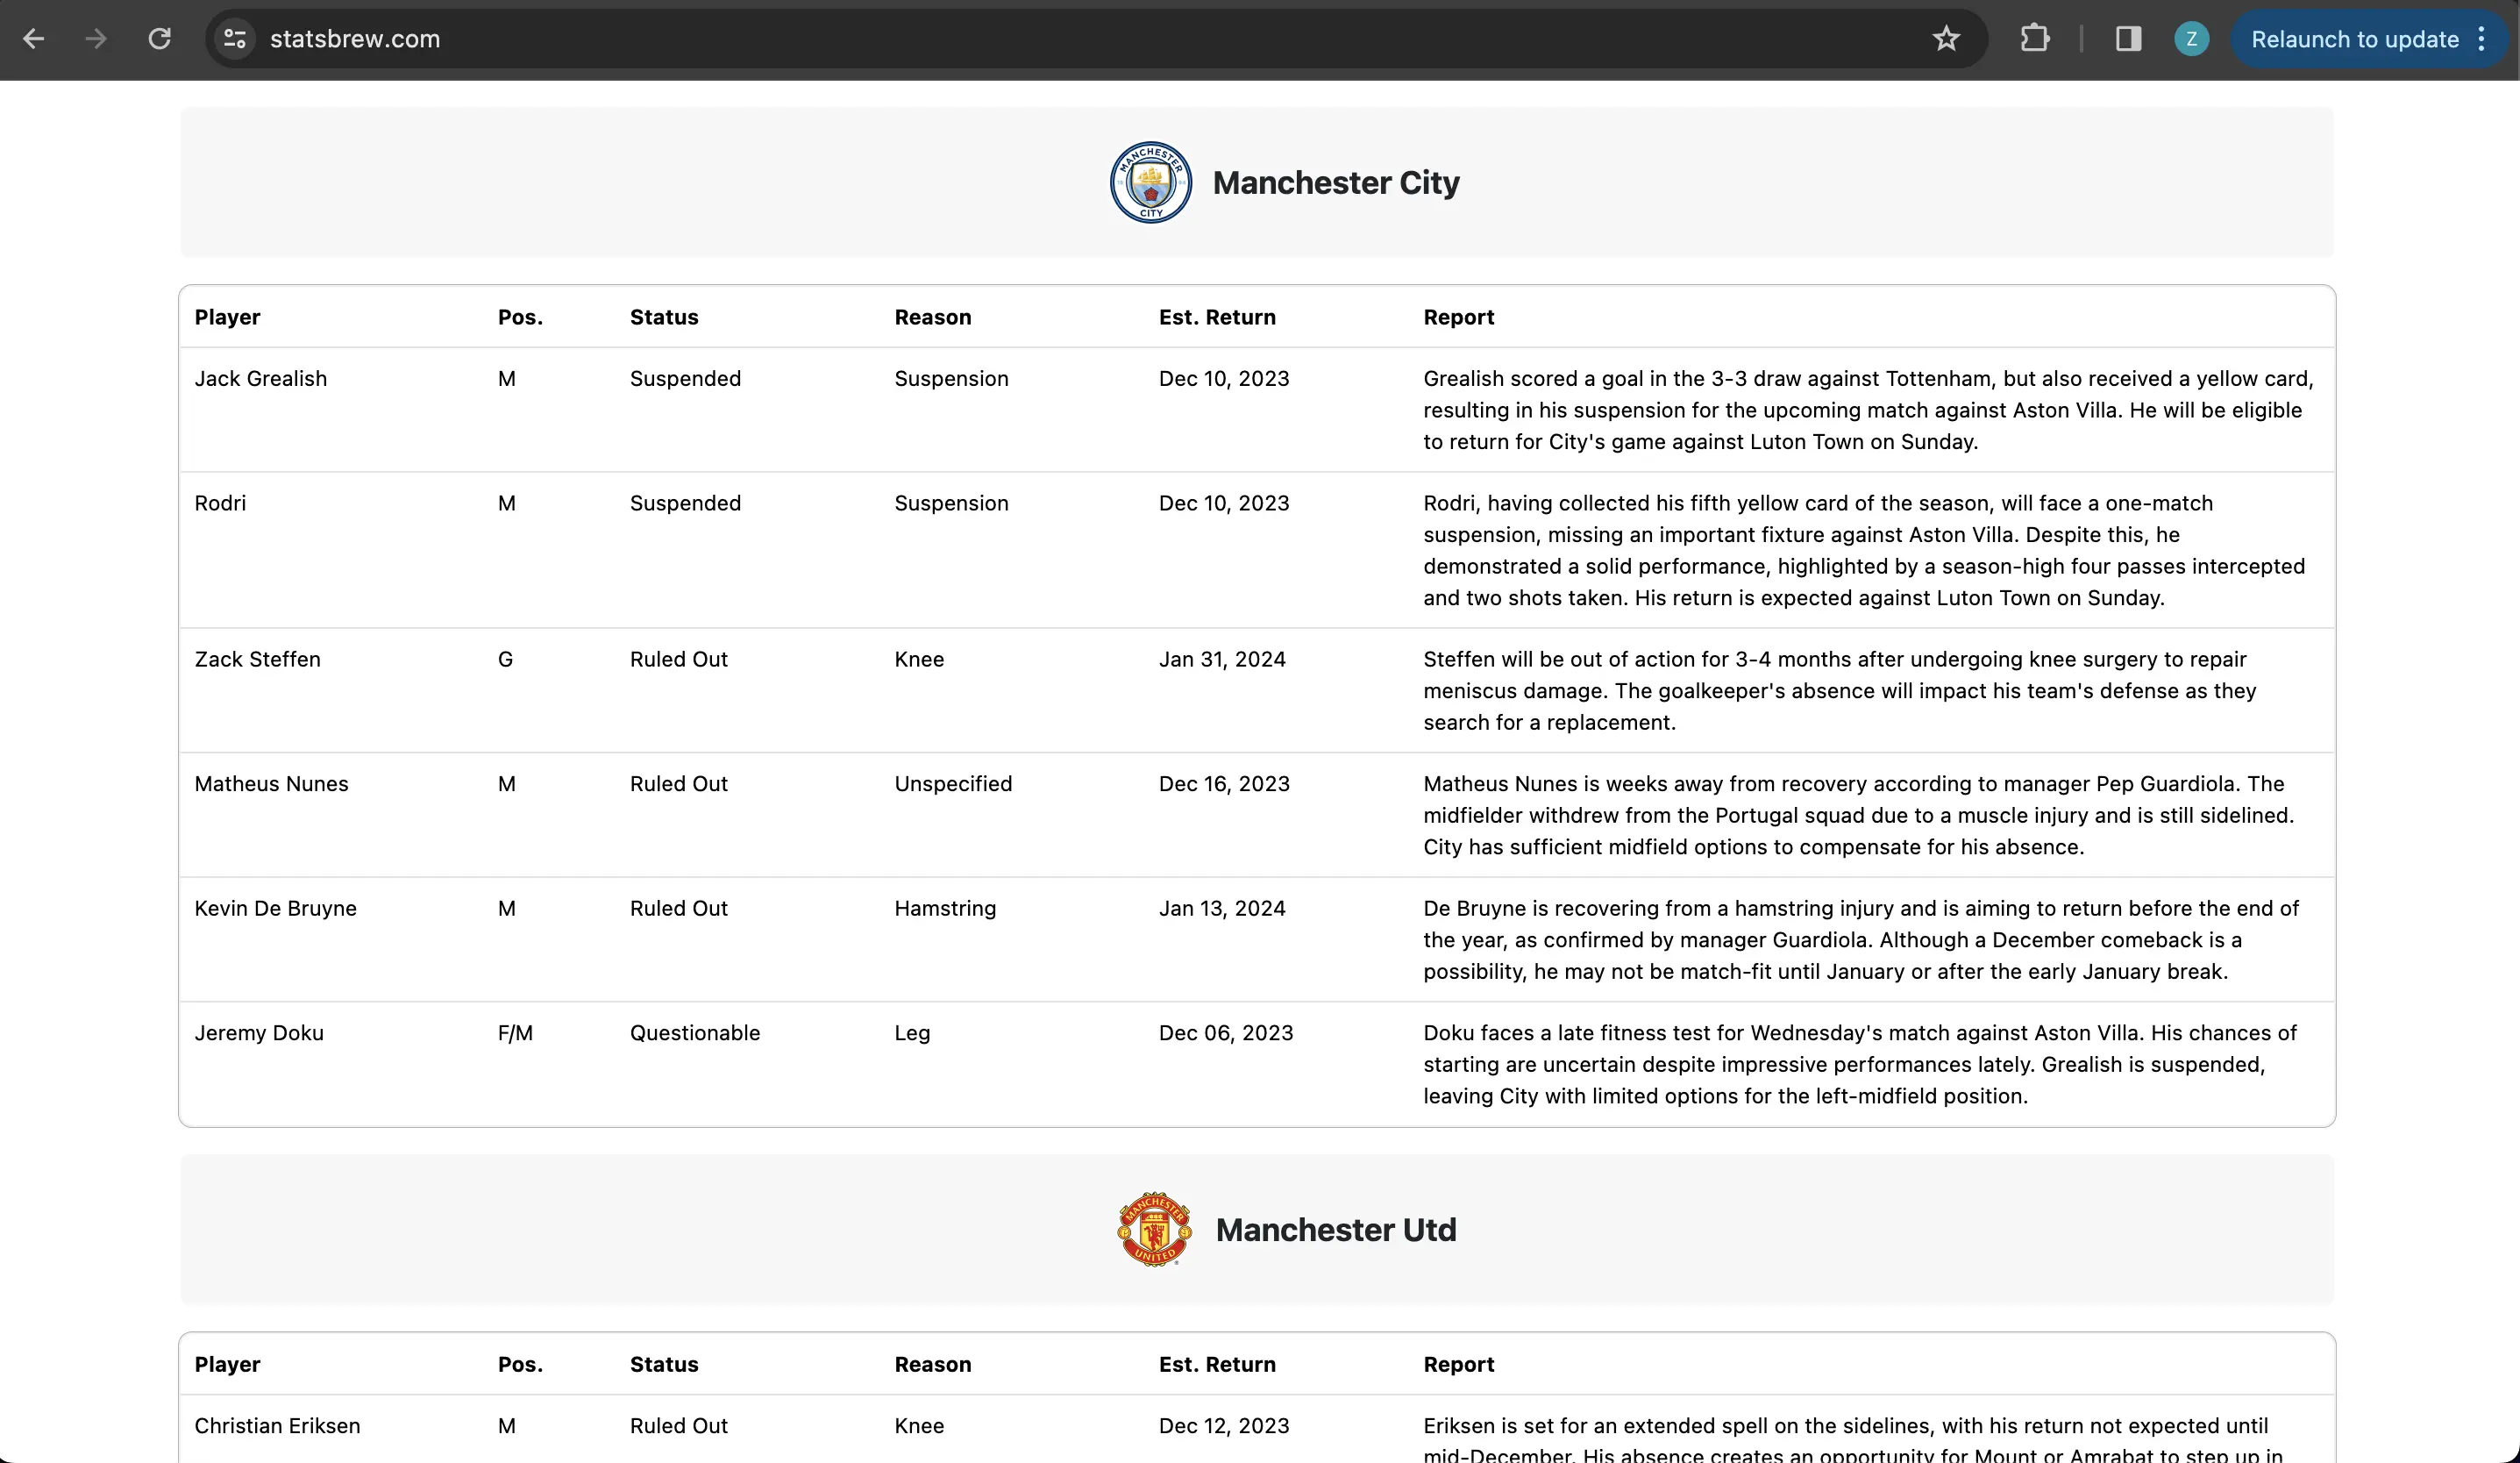Select the Manchester Utd heading

coord(1336,1230)
